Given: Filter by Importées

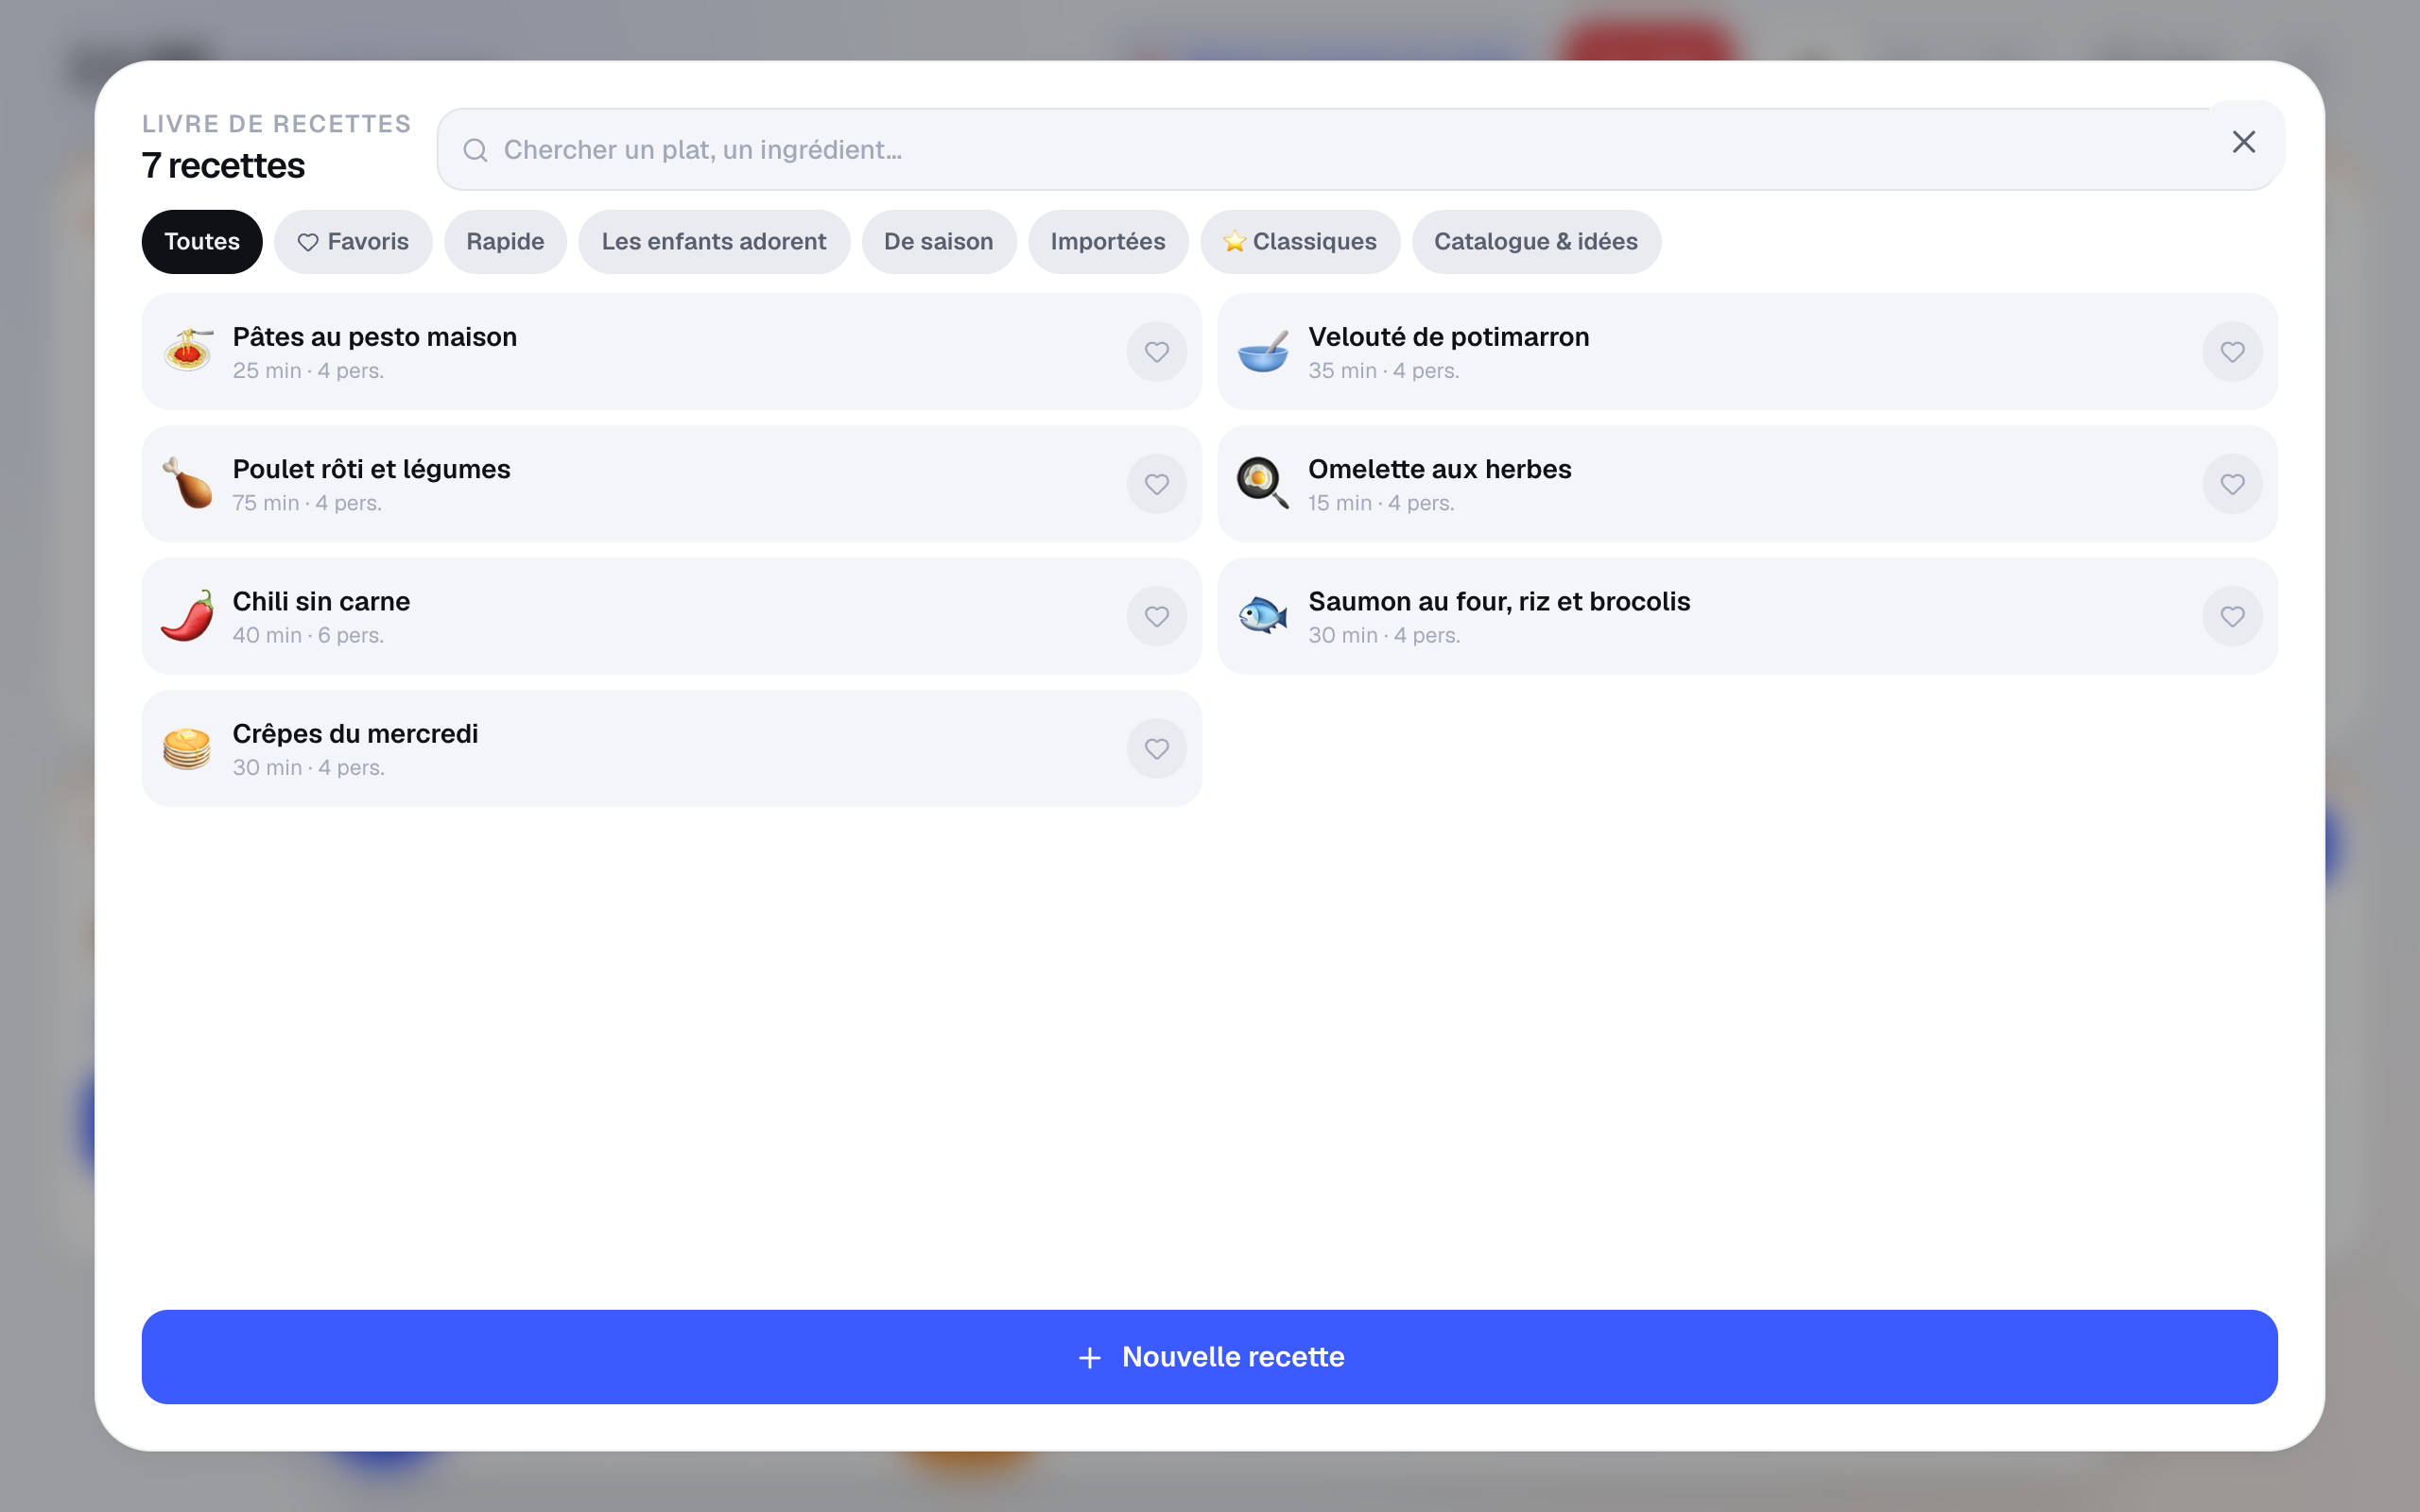Looking at the screenshot, I should click(x=1108, y=242).
